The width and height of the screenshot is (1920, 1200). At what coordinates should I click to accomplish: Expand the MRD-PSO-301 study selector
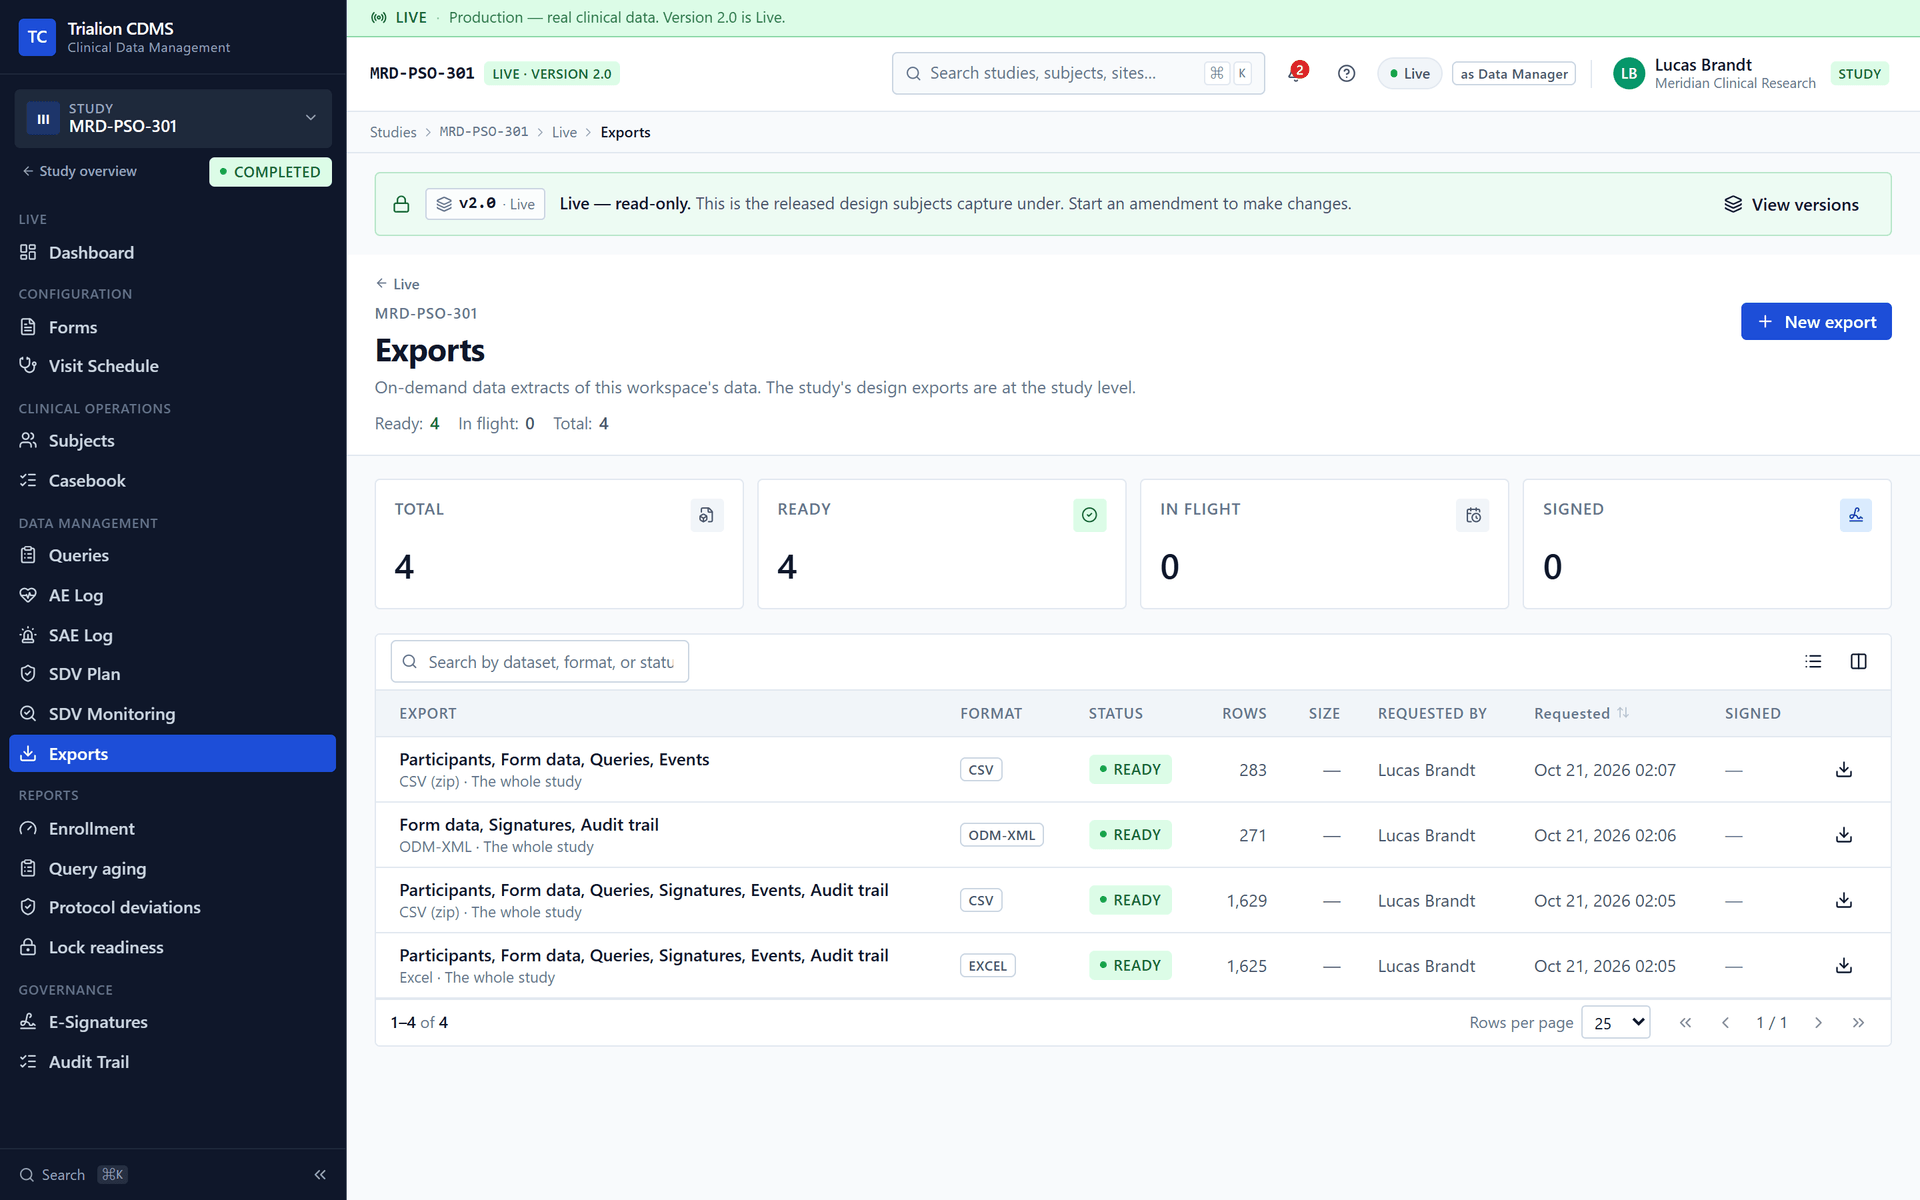click(173, 118)
